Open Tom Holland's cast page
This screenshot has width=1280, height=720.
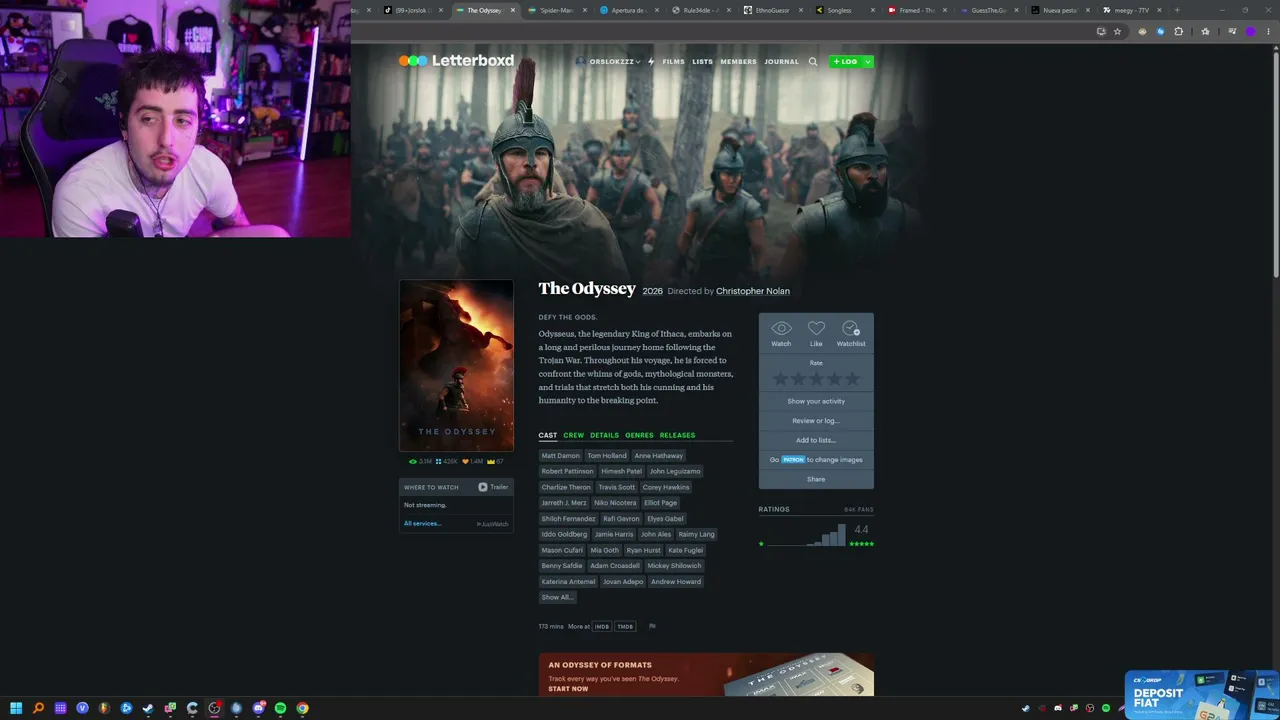click(607, 456)
